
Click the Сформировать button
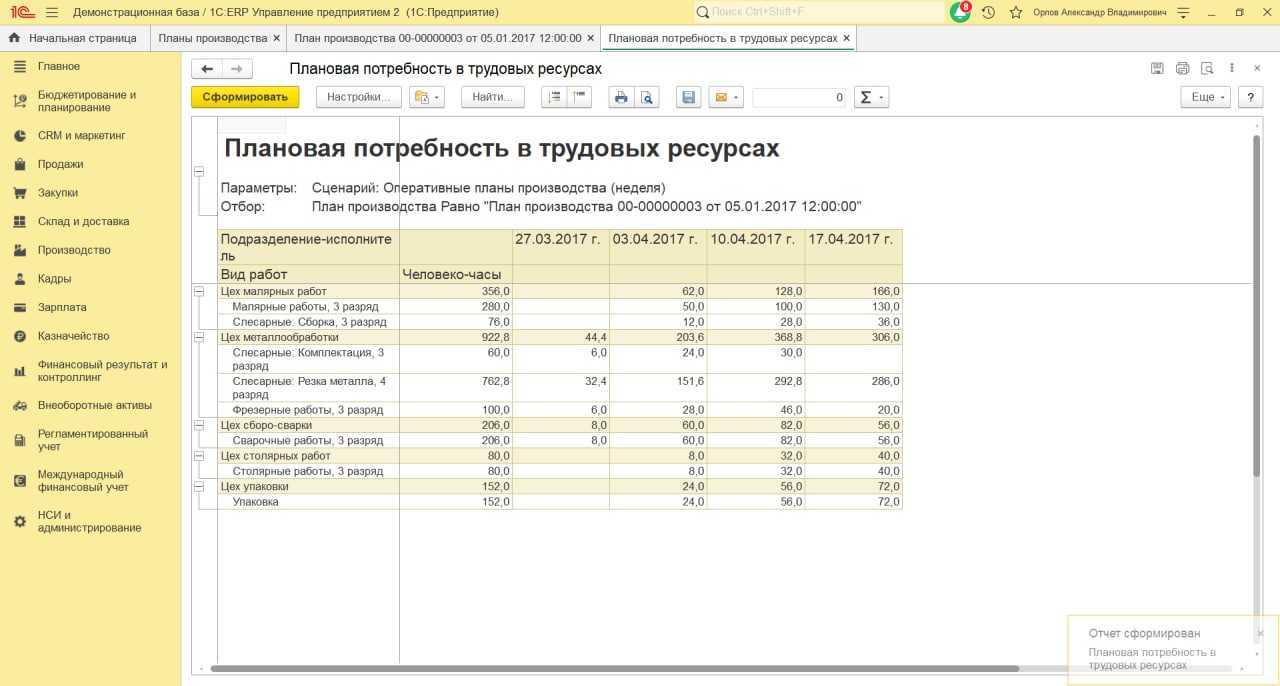point(245,97)
